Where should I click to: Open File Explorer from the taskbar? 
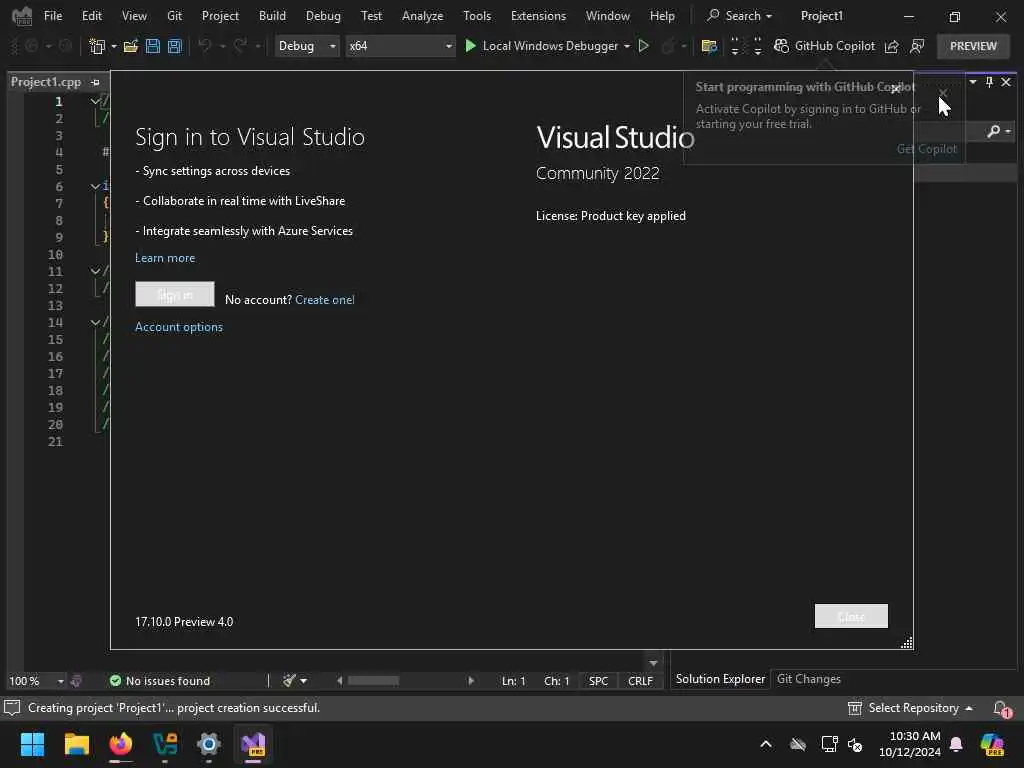[76, 744]
